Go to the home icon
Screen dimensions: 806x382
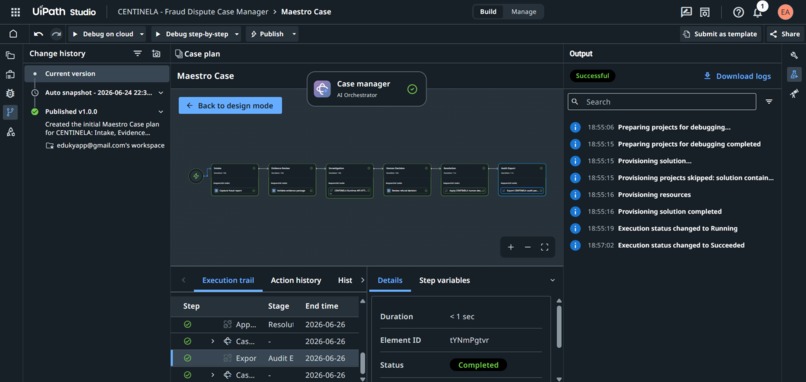point(13,34)
